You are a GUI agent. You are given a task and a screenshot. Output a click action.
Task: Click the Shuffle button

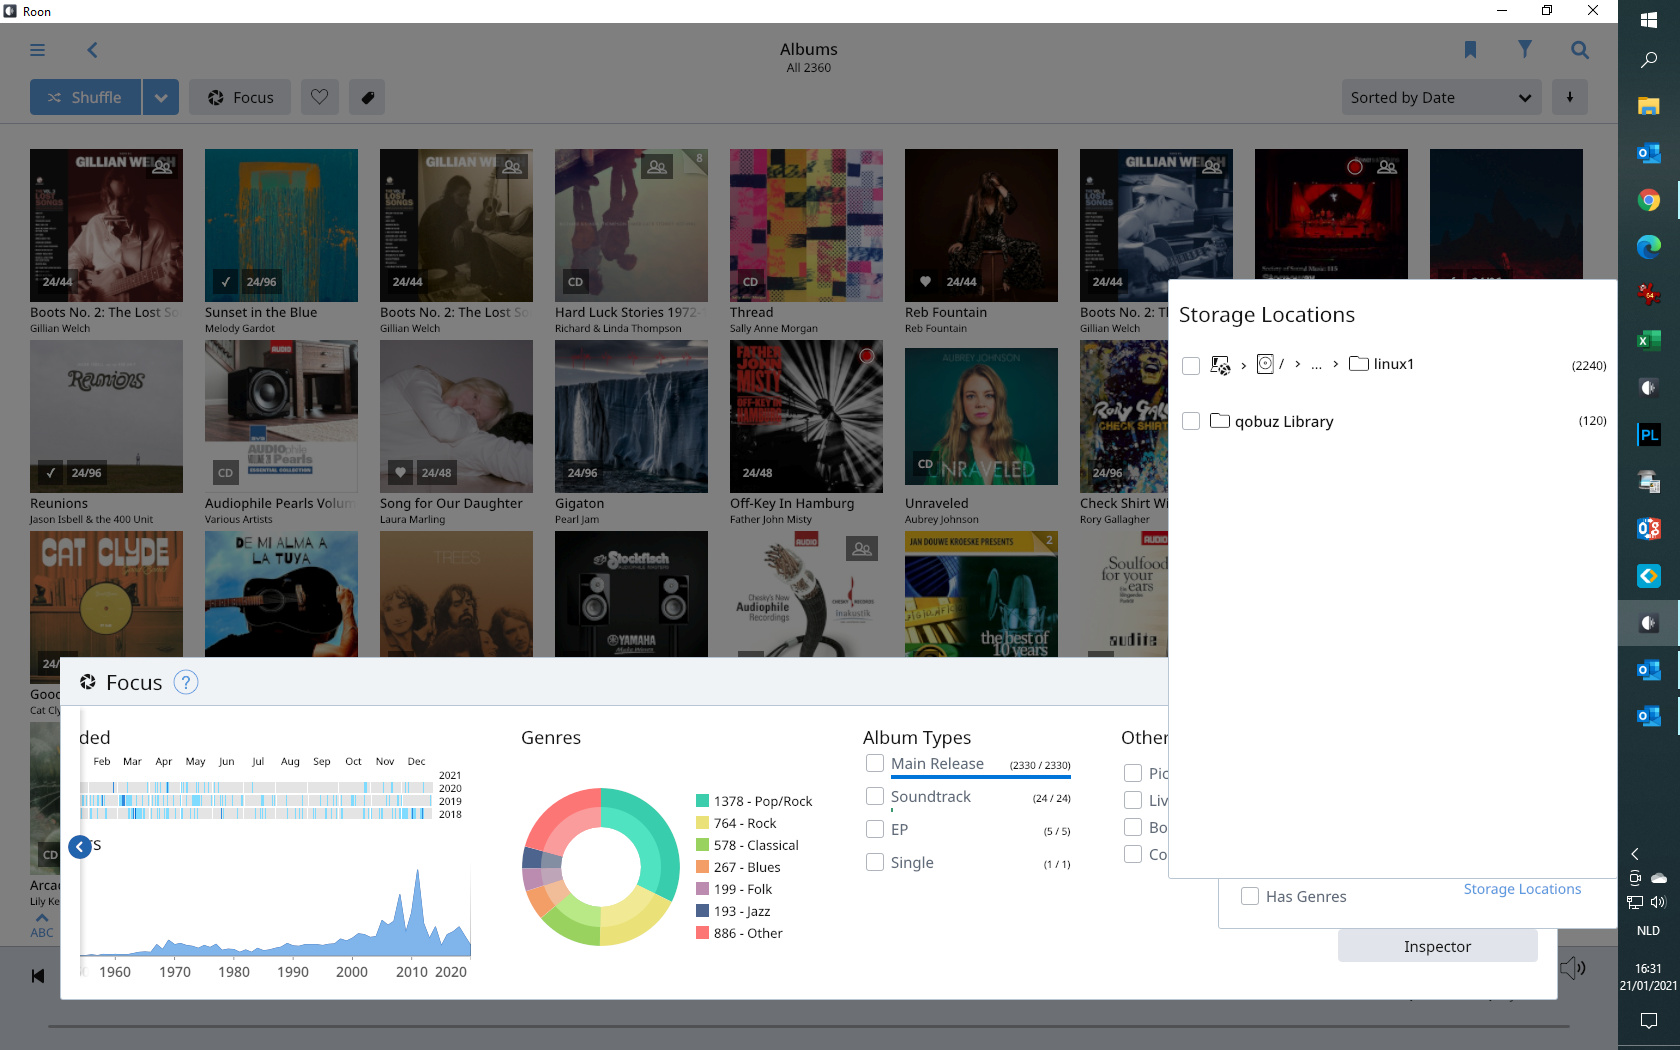[x=85, y=97]
